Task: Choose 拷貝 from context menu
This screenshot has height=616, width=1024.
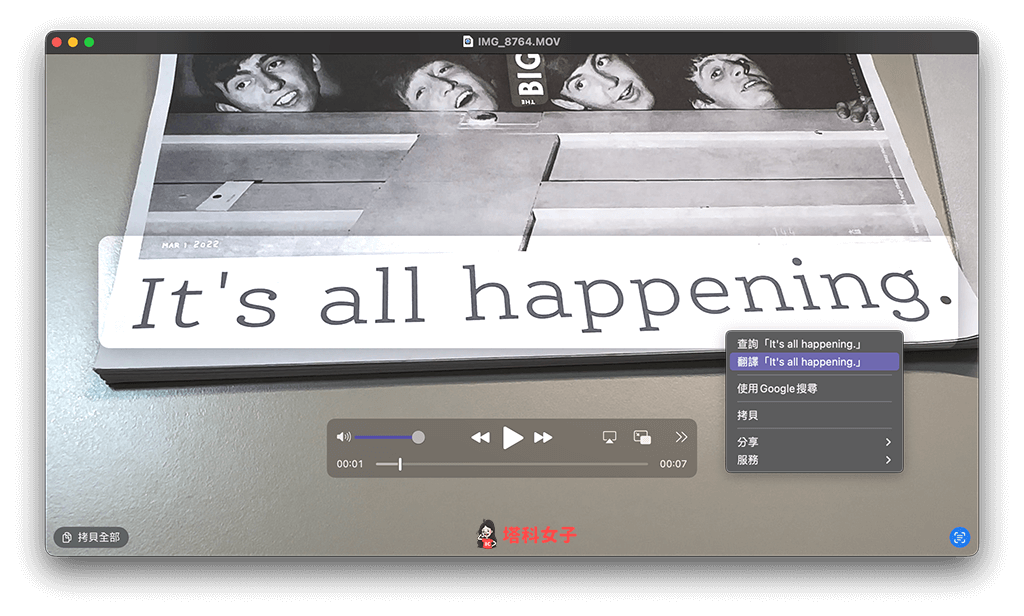Action: pos(814,415)
